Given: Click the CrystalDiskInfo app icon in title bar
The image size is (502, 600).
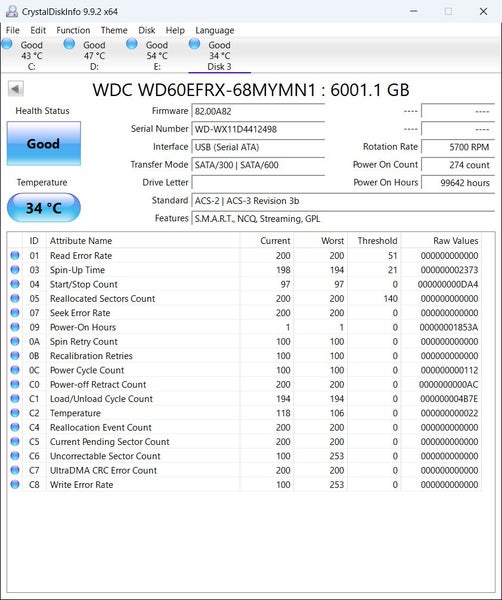Looking at the screenshot, I should tap(11, 11).
